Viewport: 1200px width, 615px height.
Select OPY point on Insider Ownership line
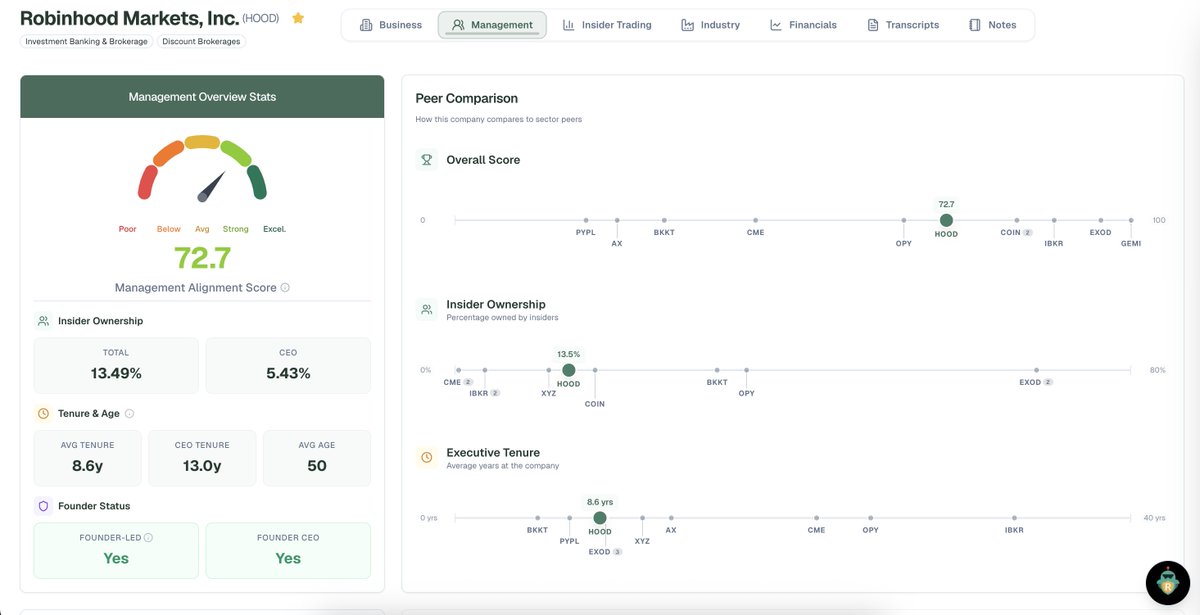pyautogui.click(x=746, y=370)
